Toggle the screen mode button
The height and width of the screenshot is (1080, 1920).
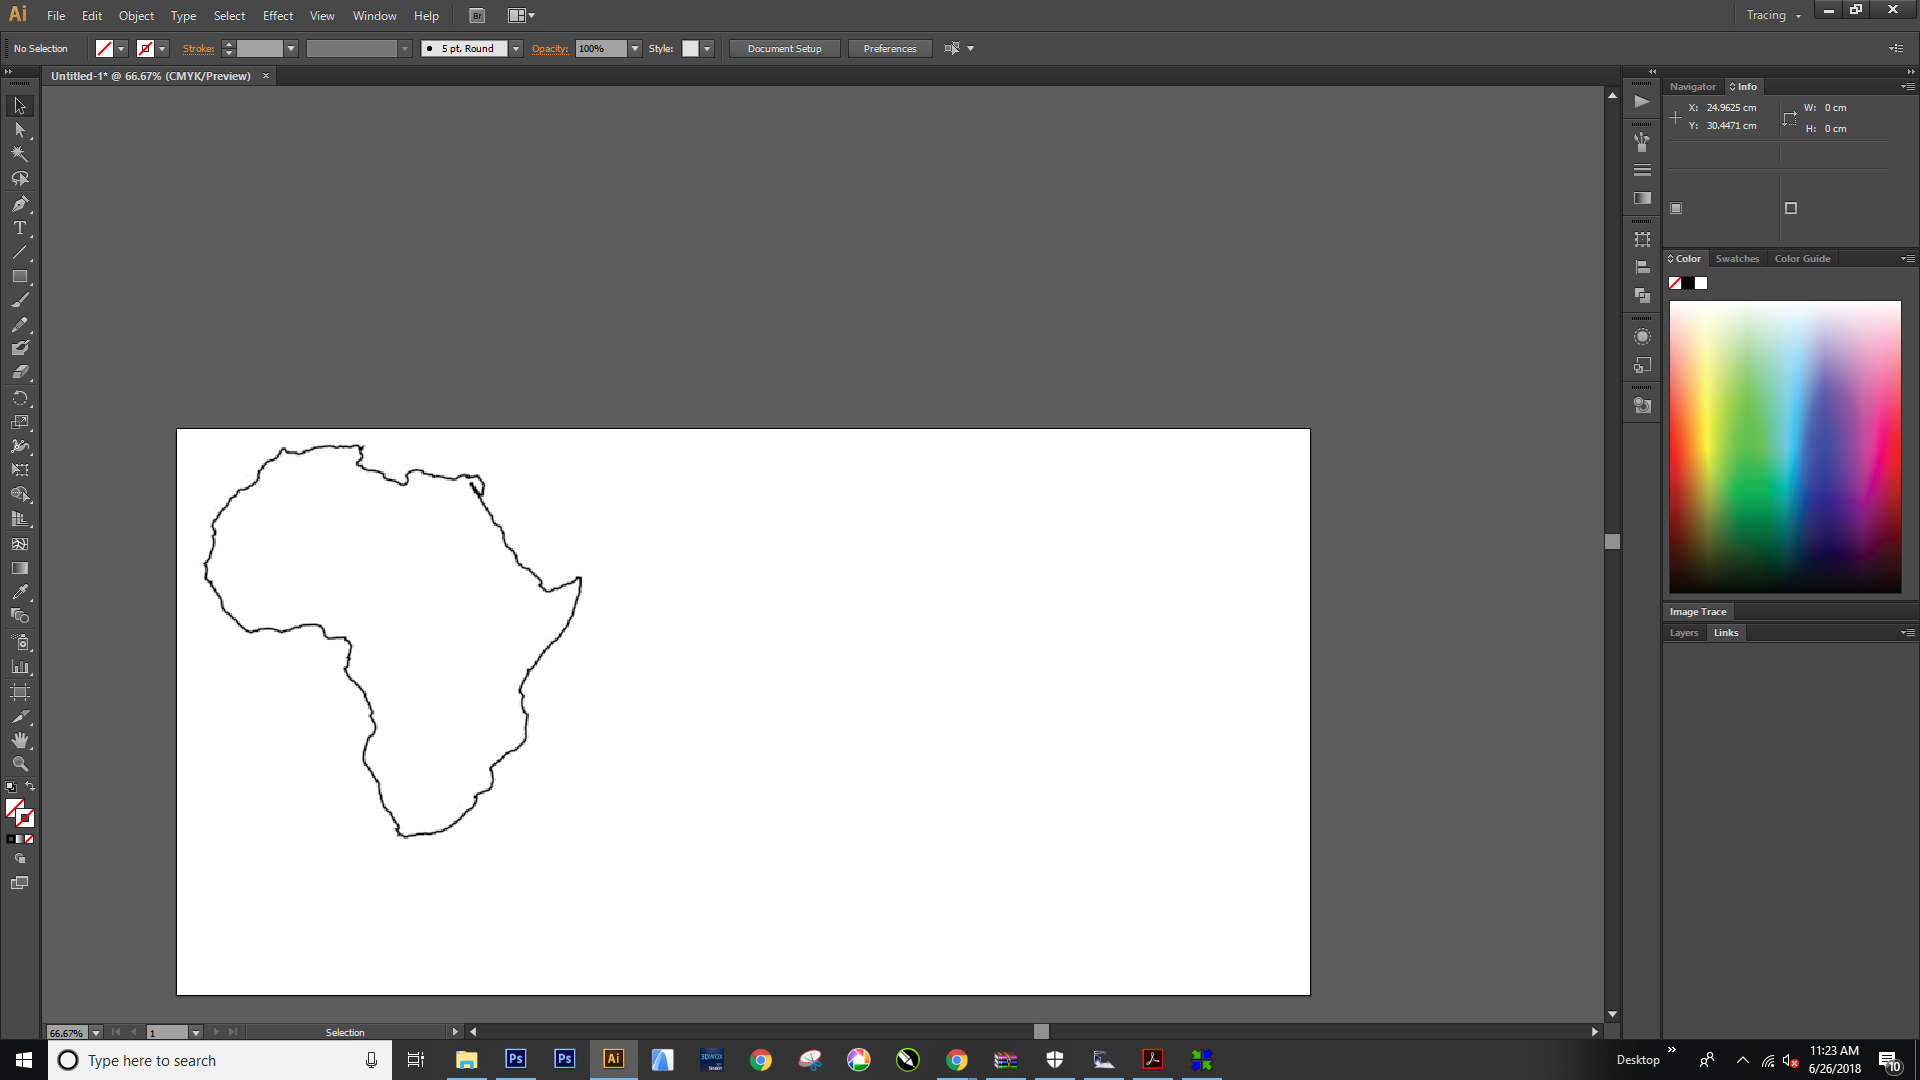19,883
